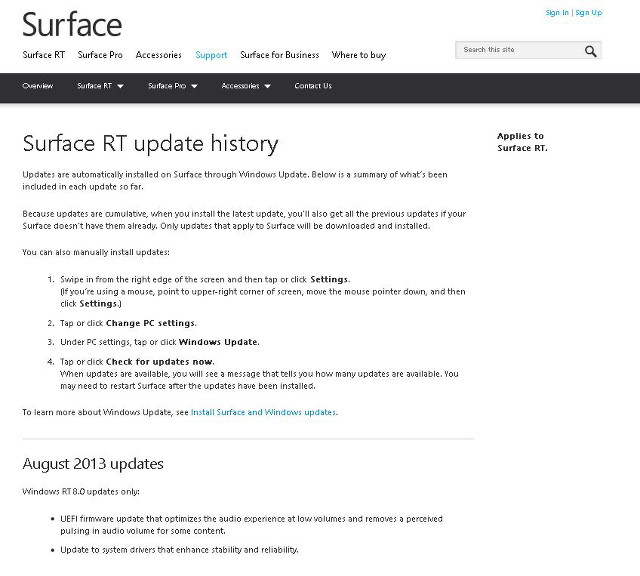640x576 pixels.
Task: Click the search magnifier icon
Action: (x=590, y=51)
